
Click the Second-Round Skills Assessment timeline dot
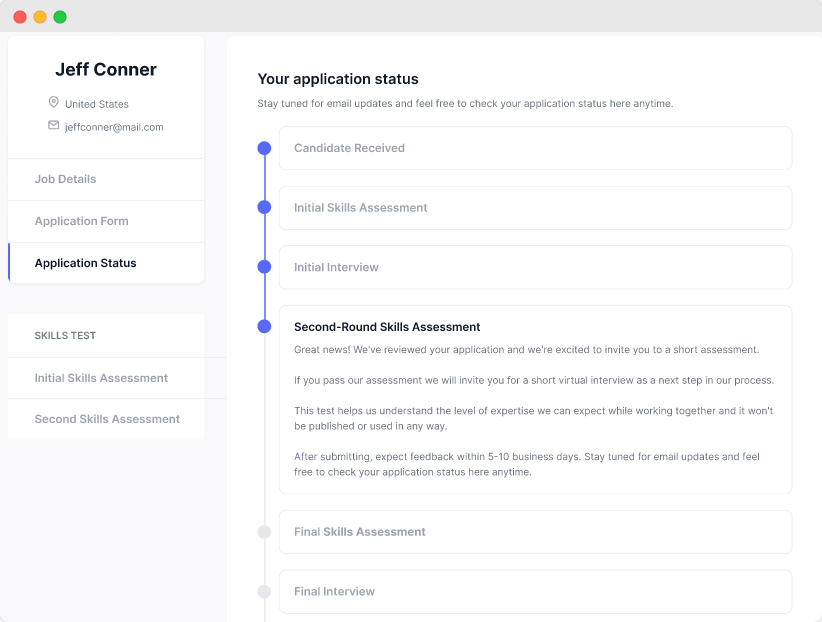[x=264, y=327]
